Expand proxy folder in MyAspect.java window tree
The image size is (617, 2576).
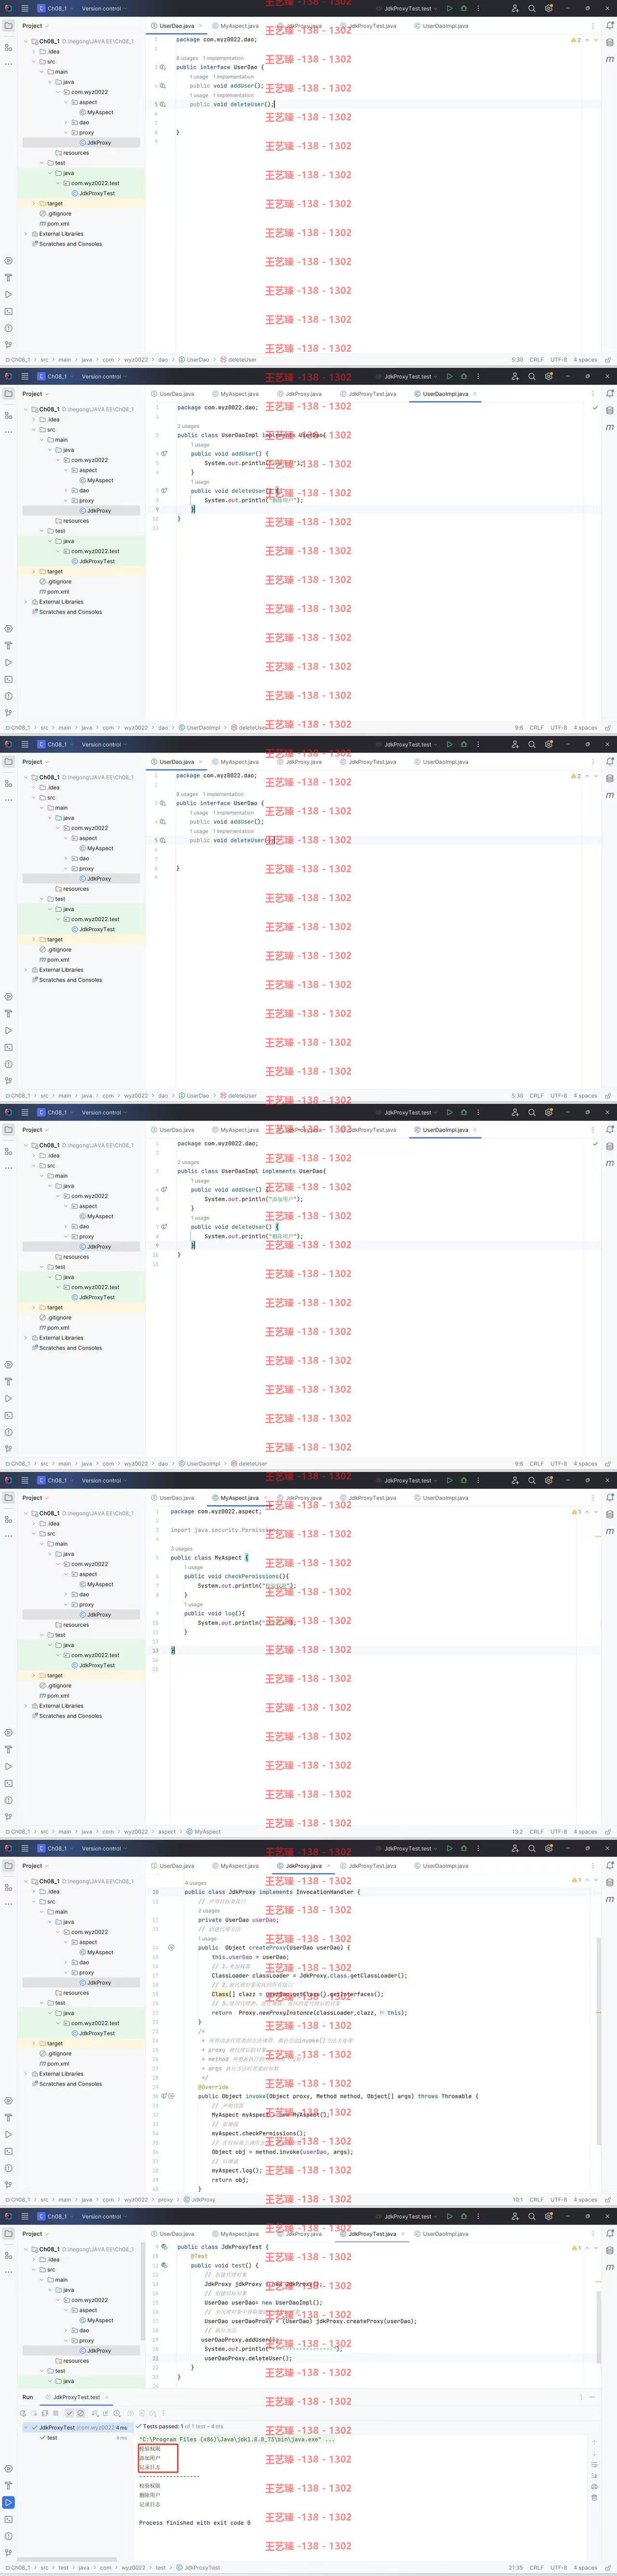click(66, 1604)
